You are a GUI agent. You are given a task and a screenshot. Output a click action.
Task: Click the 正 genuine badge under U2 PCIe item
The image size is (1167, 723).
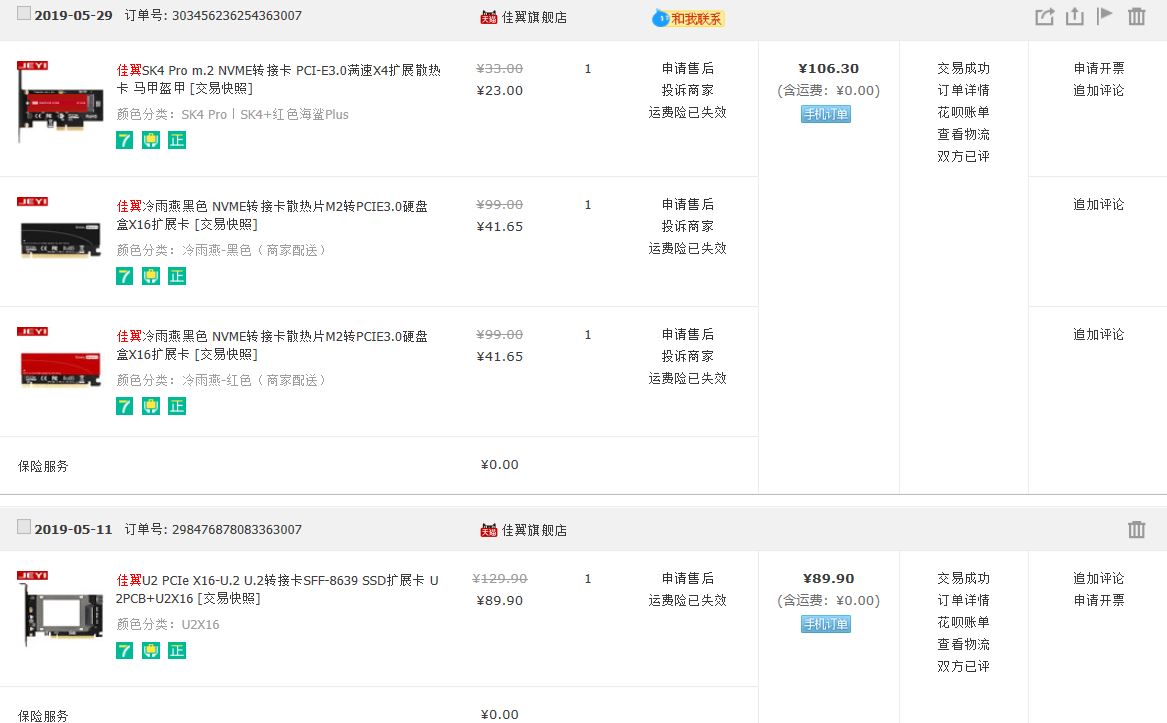[177, 650]
